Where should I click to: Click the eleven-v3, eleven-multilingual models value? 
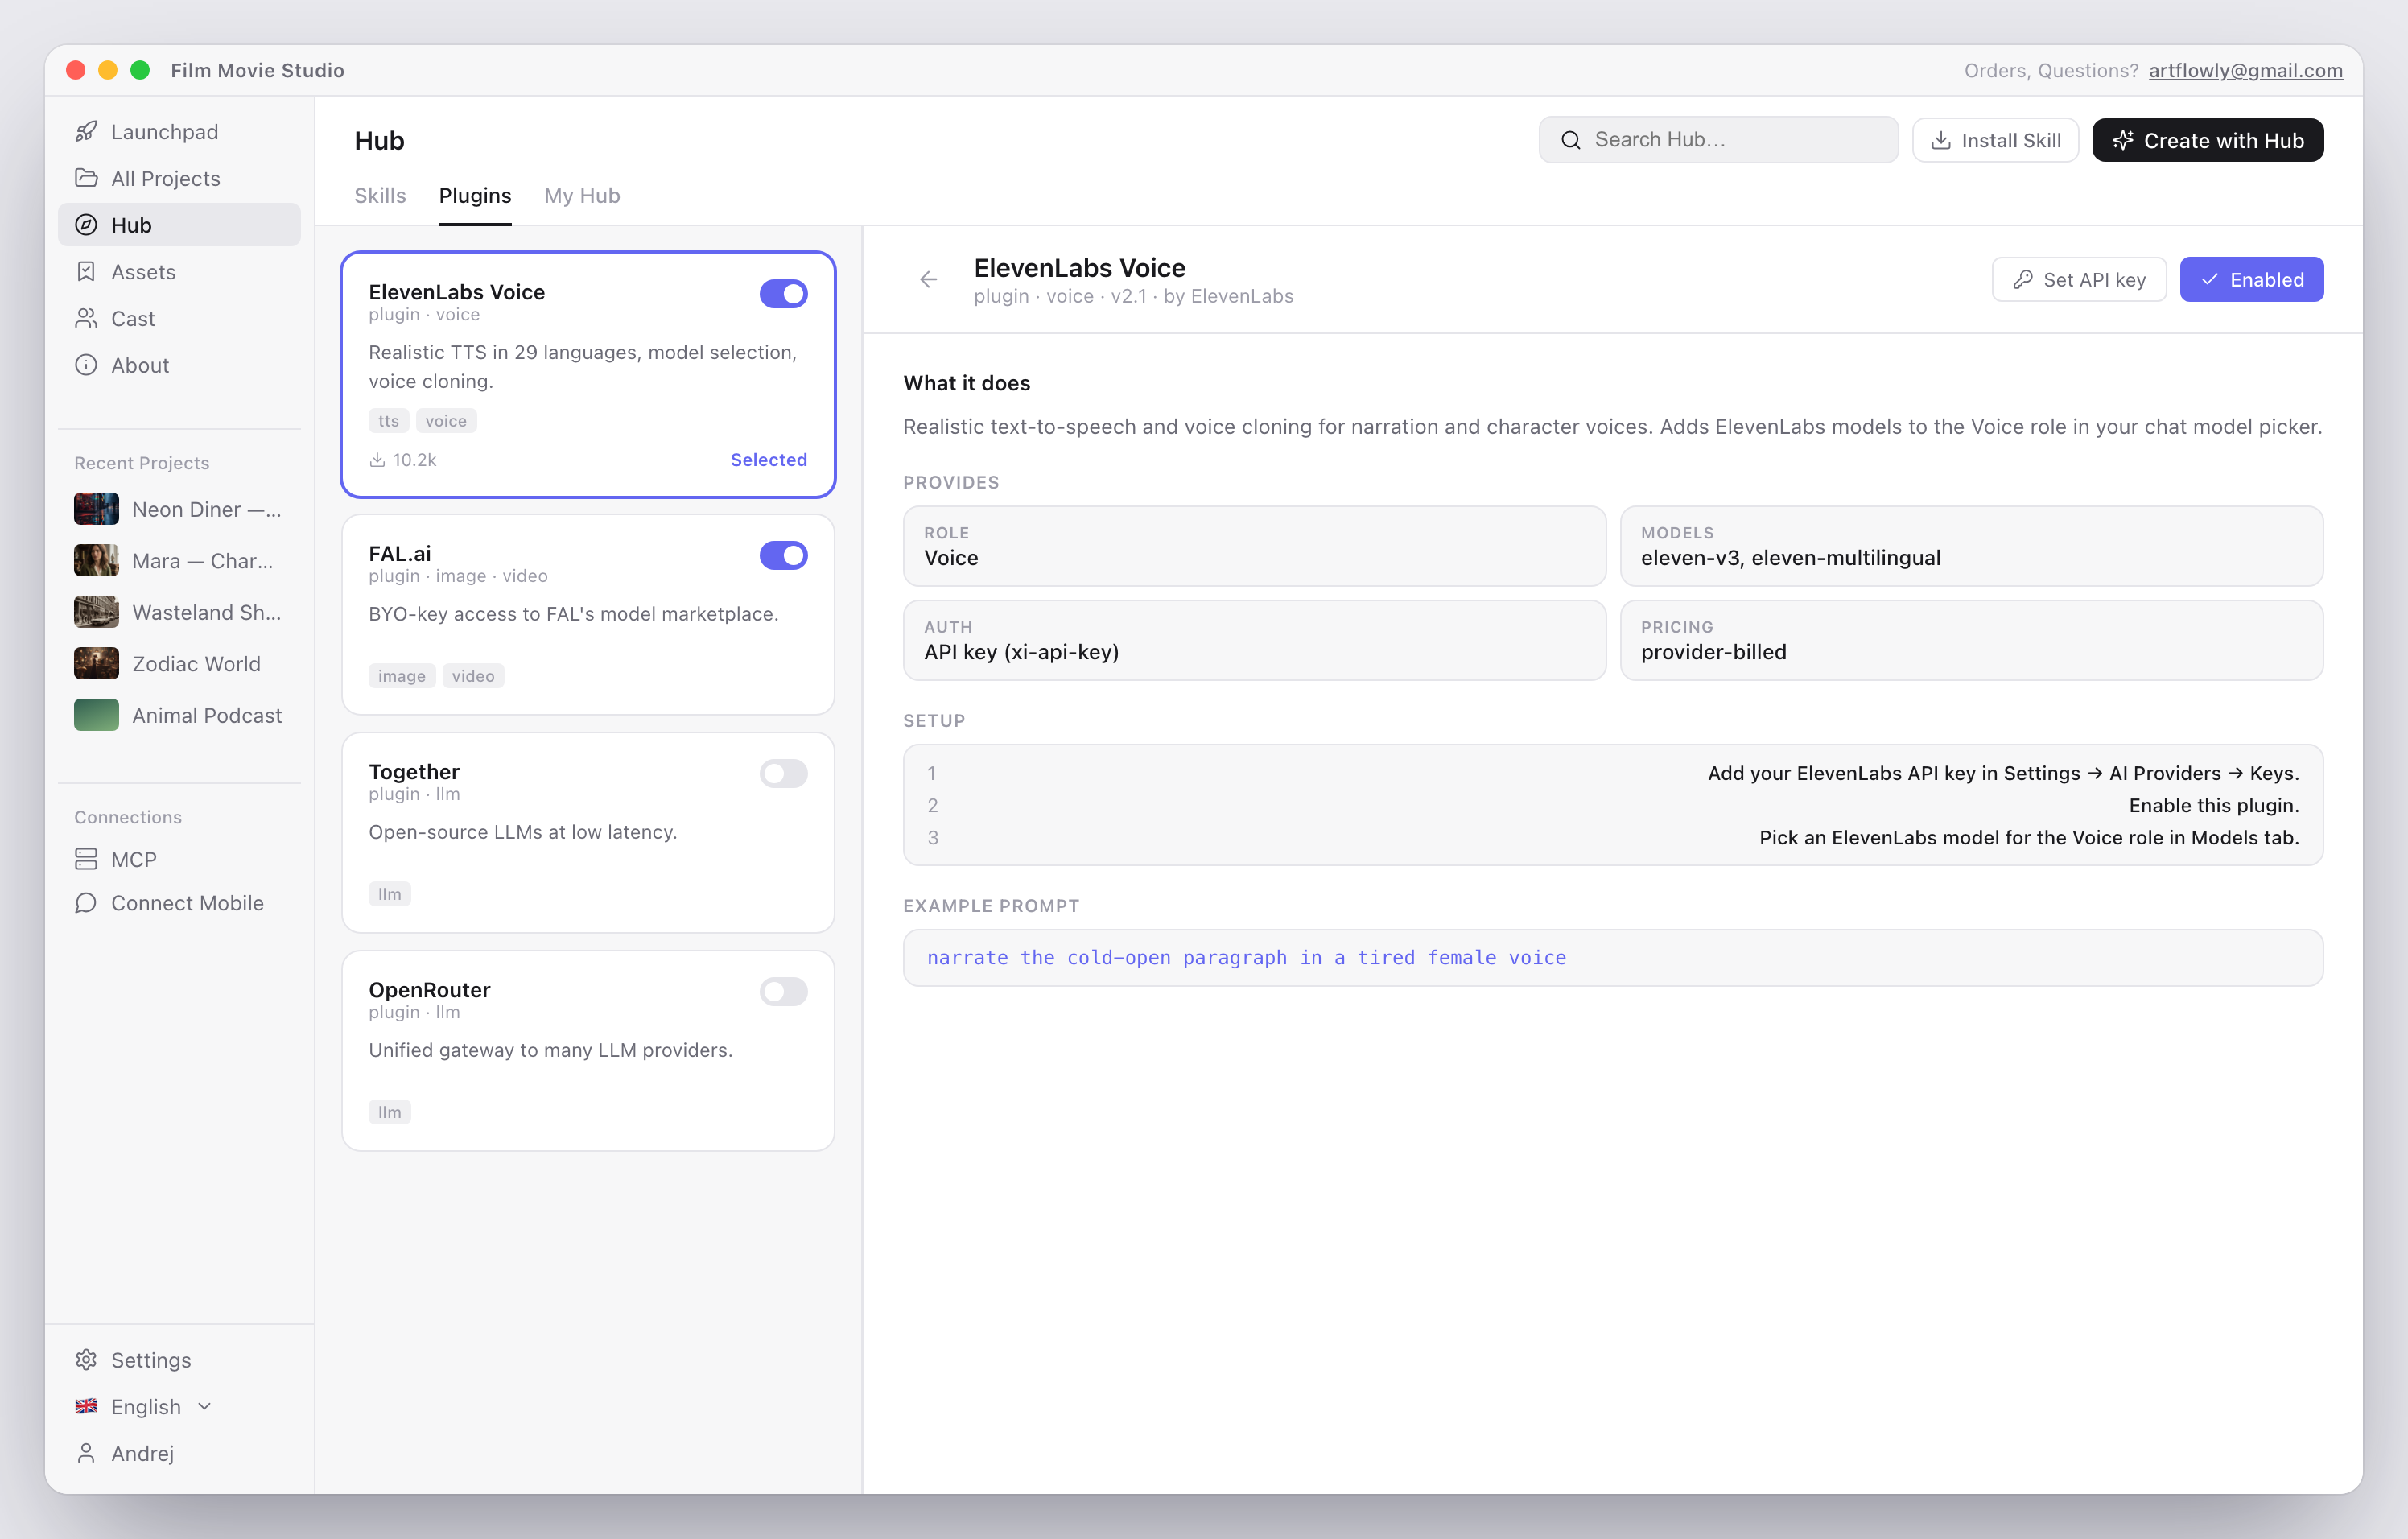(x=1790, y=558)
